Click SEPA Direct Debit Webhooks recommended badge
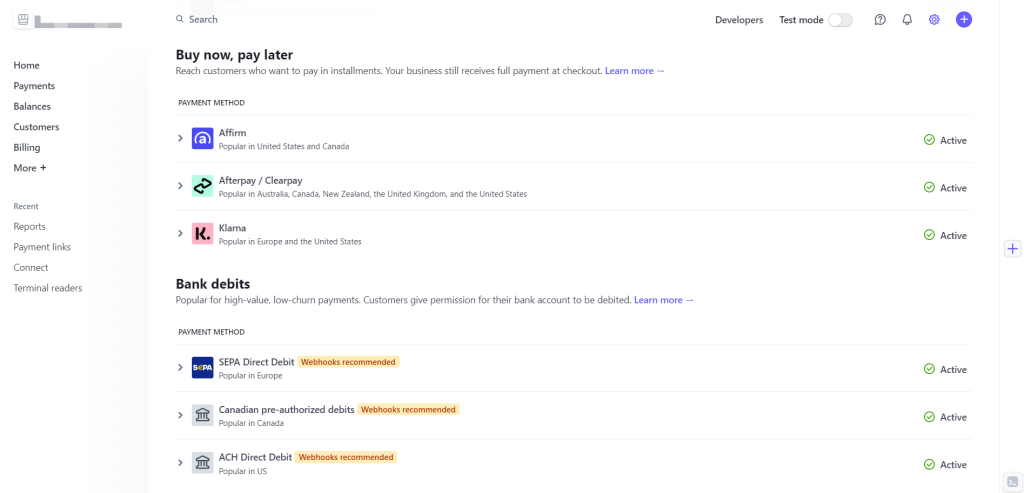This screenshot has width=1024, height=493. pyautogui.click(x=348, y=362)
